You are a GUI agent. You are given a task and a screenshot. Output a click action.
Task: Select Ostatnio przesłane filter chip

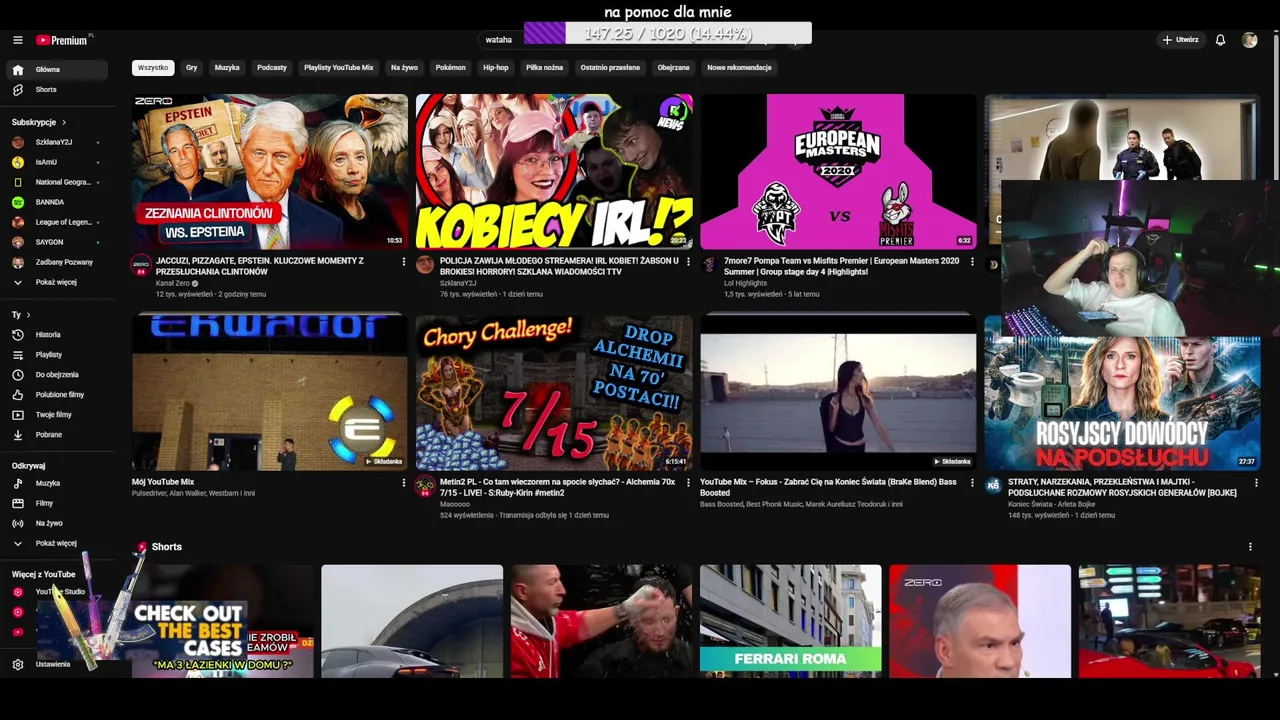coord(610,68)
